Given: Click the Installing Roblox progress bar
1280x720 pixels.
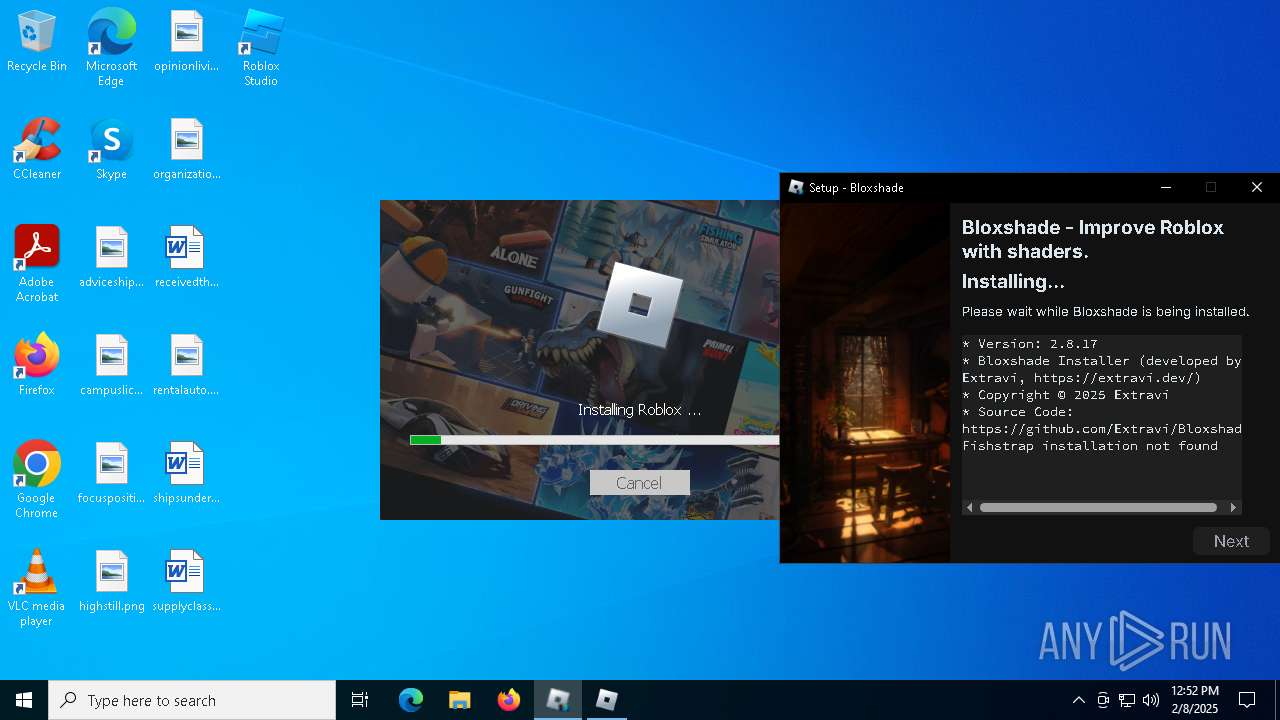Looking at the screenshot, I should click(594, 440).
